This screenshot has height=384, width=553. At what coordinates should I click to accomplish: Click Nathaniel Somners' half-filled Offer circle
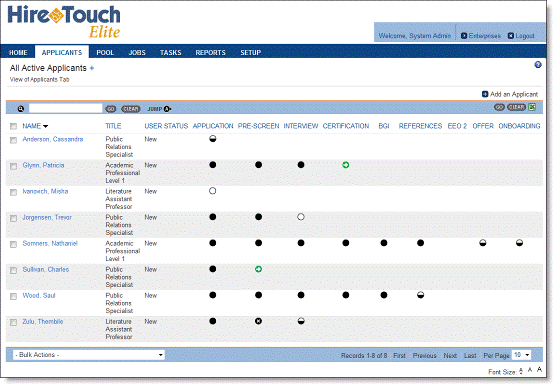click(482, 243)
